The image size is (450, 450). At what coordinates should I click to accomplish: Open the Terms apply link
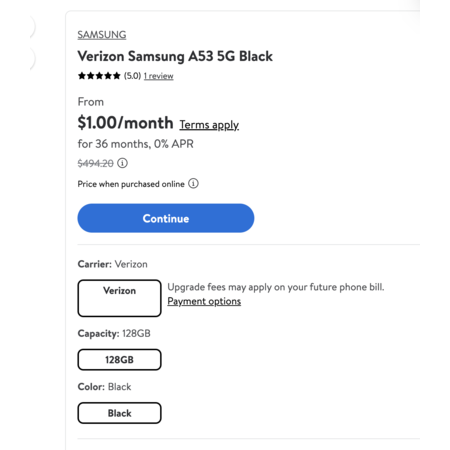coord(209,125)
